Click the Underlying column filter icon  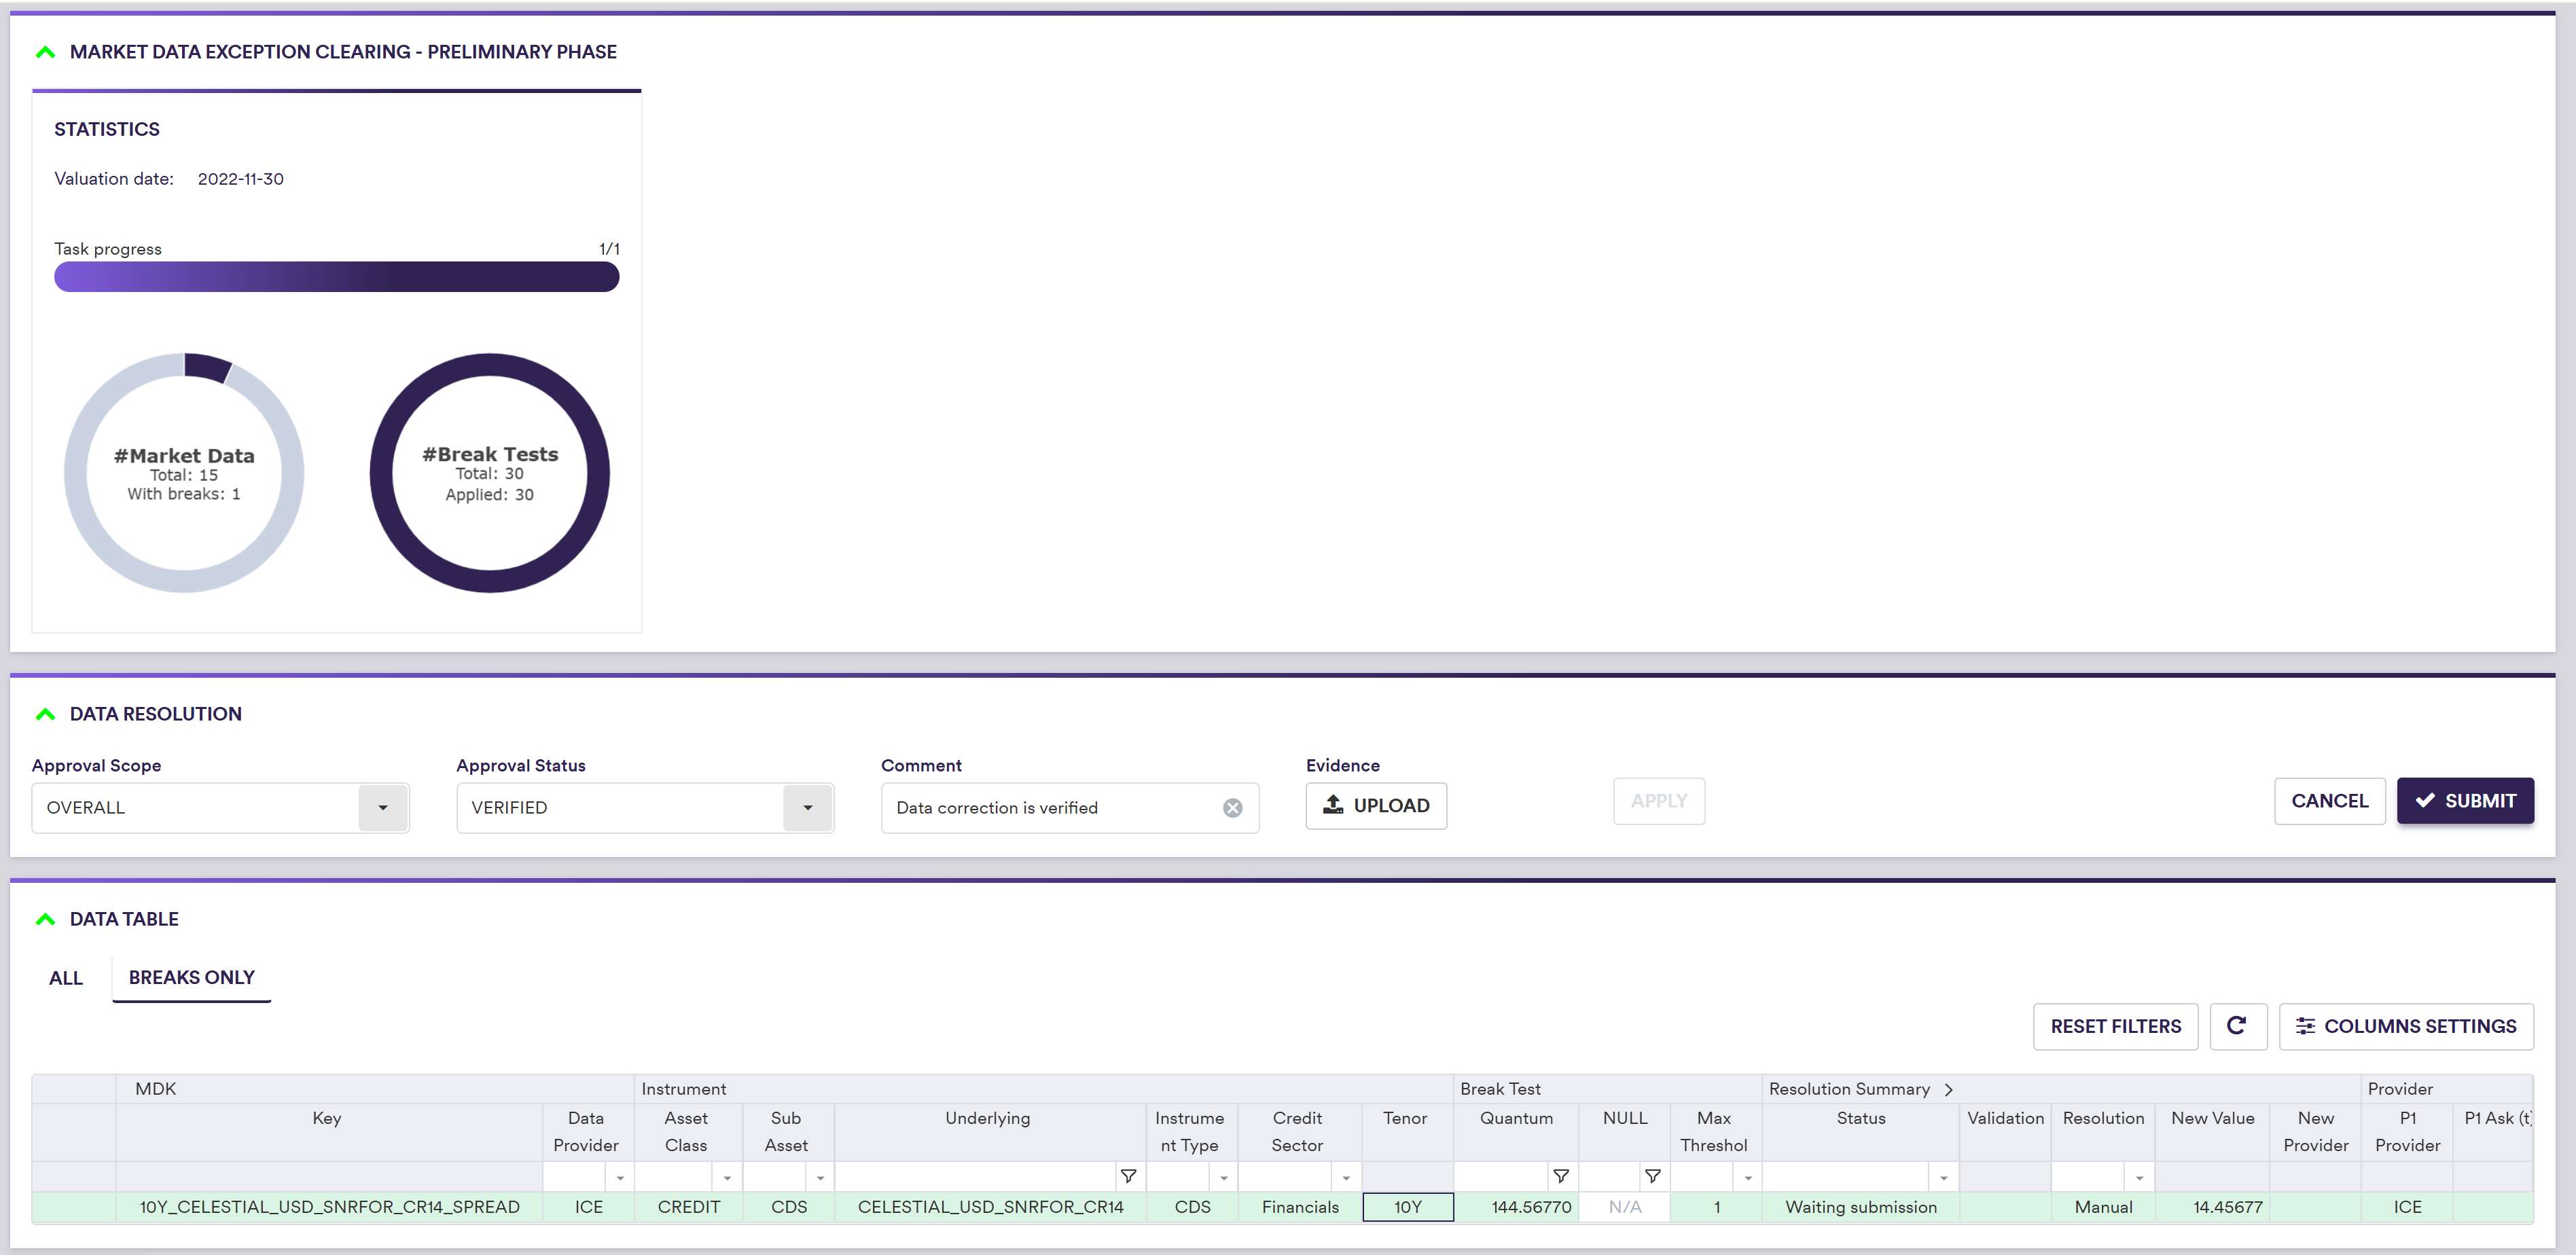(1128, 1176)
